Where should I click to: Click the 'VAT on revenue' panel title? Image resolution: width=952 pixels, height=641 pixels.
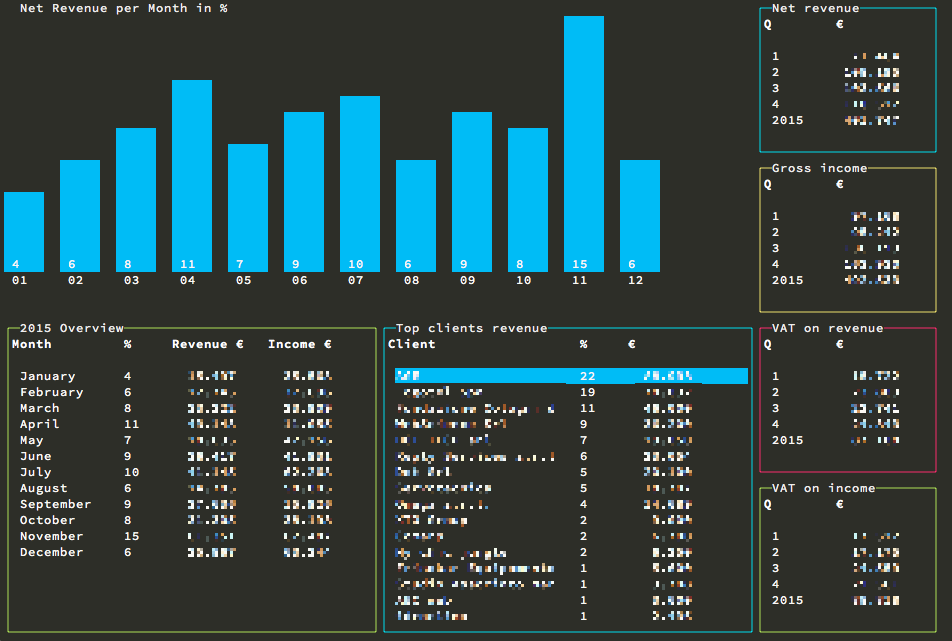828,328
